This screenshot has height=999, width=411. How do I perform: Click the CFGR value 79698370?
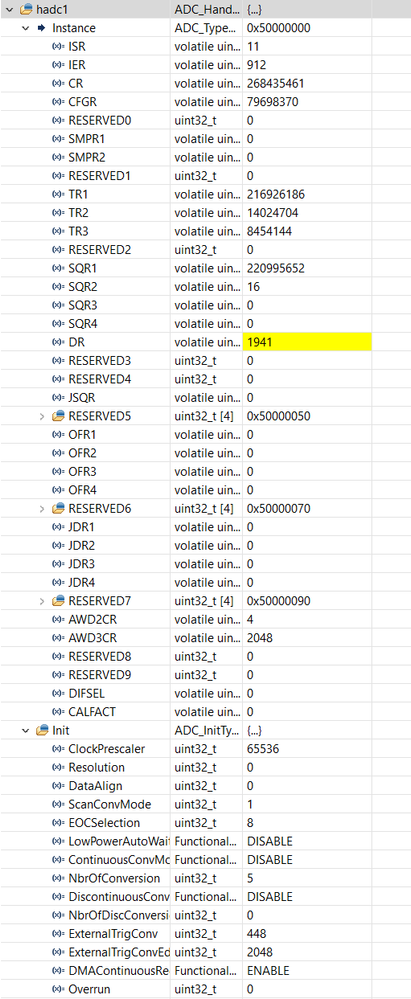pyautogui.click(x=272, y=102)
